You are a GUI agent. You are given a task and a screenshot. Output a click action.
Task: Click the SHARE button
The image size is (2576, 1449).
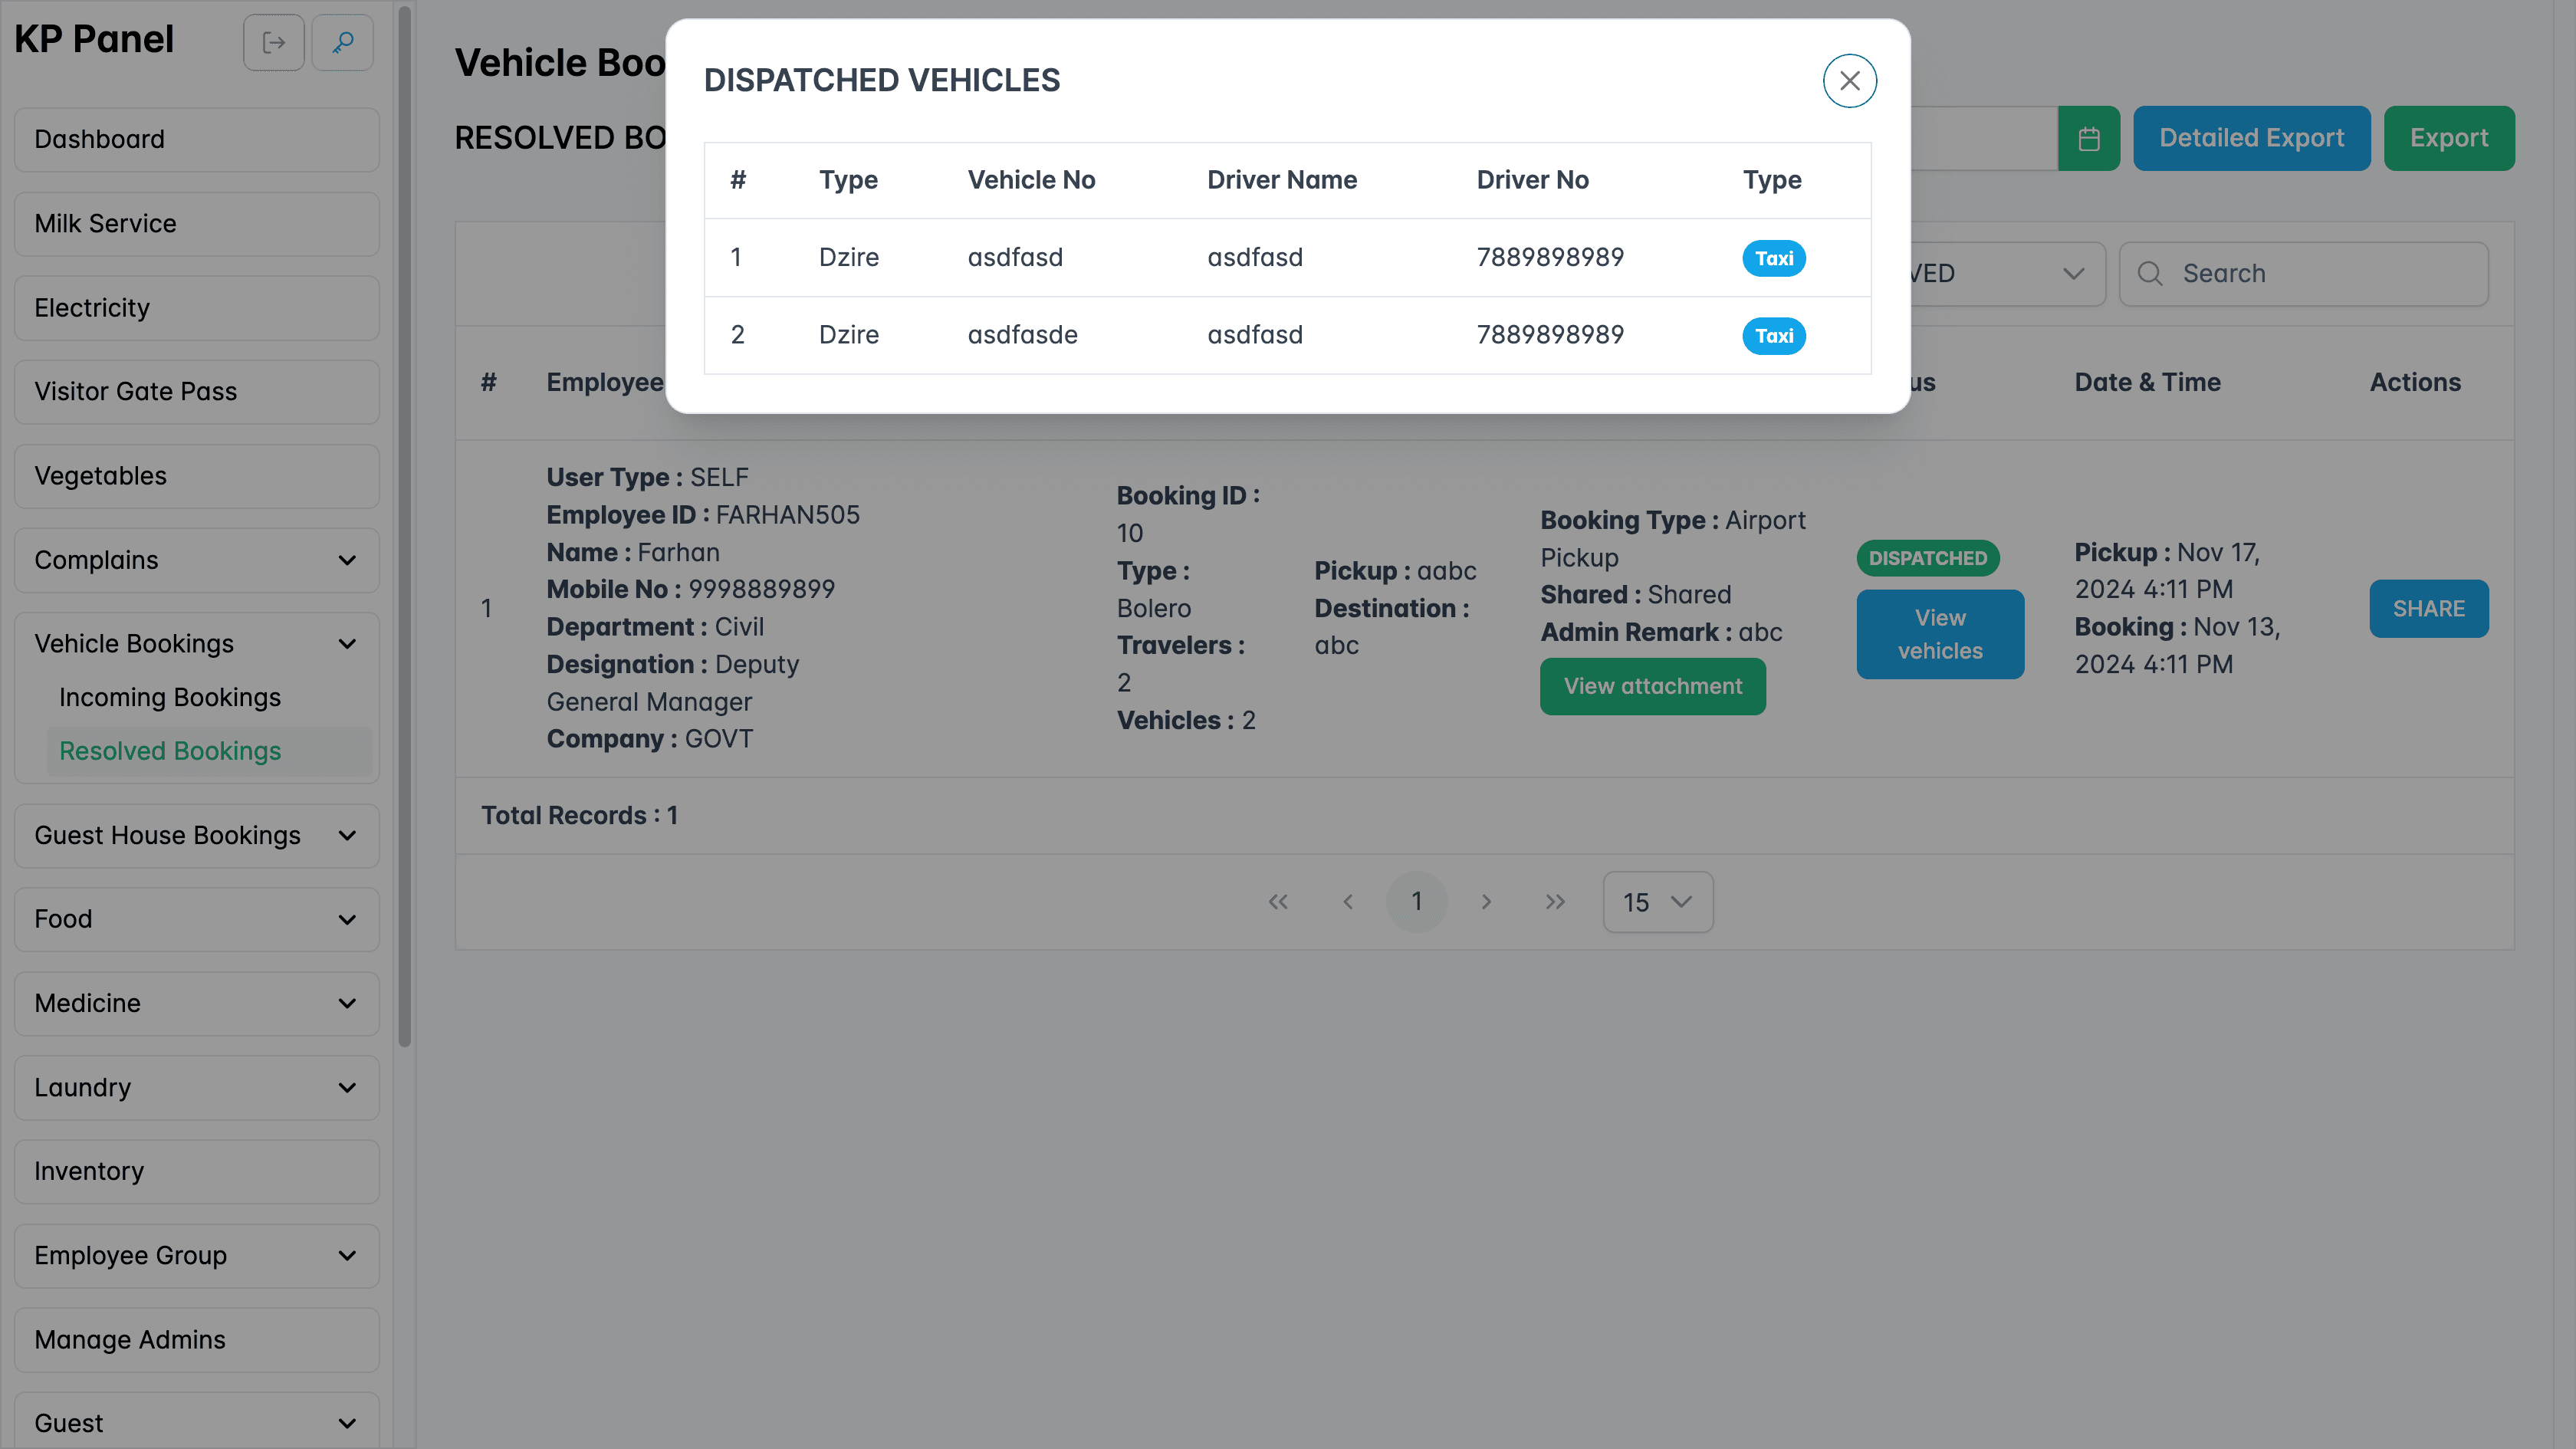tap(2428, 608)
